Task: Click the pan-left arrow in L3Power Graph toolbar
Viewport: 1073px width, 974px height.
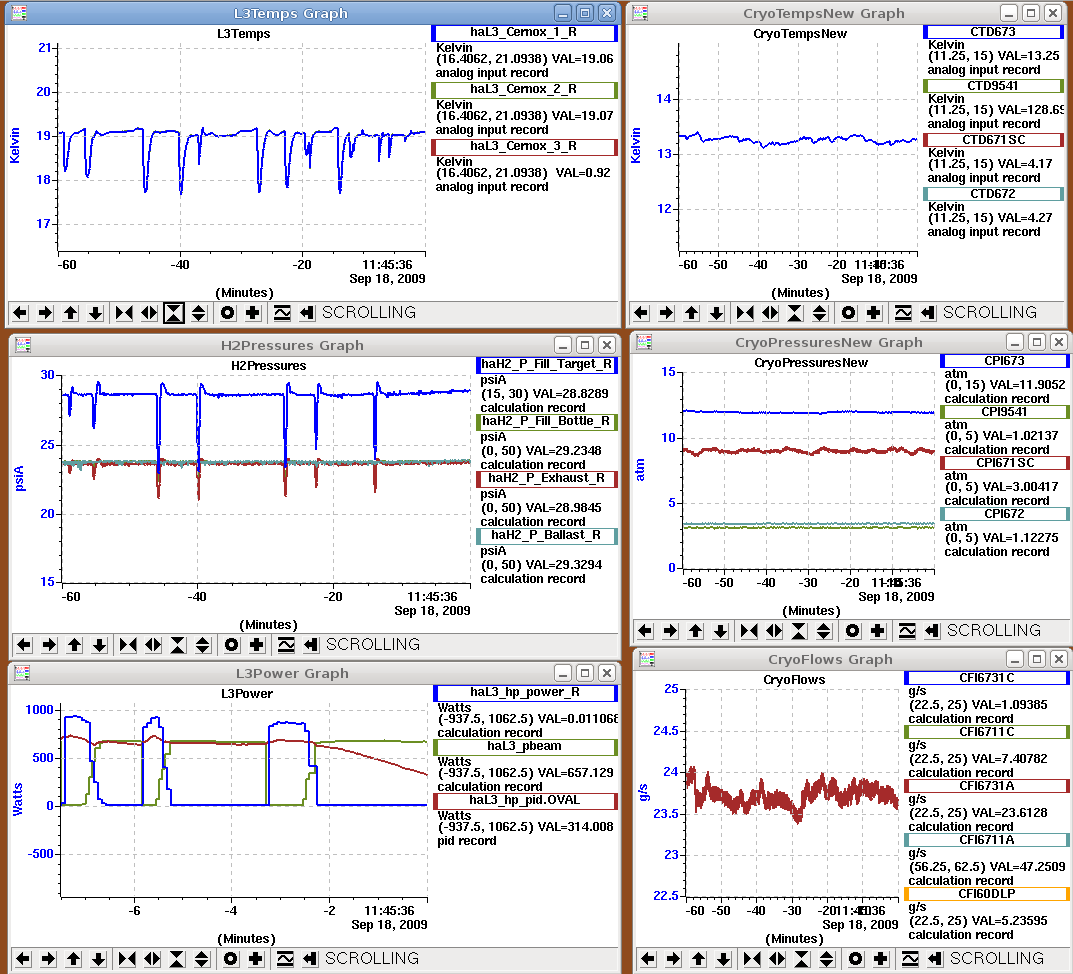Action: click(x=23, y=959)
